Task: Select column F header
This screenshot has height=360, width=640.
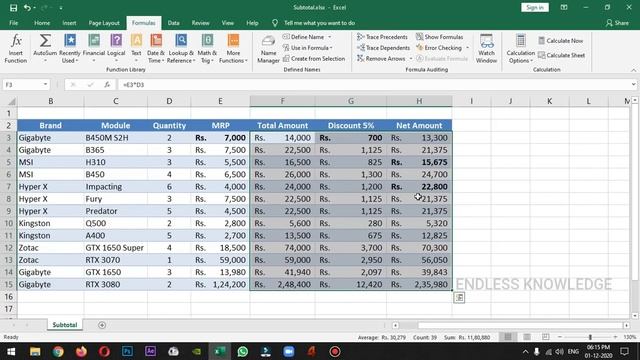Action: 282,101
